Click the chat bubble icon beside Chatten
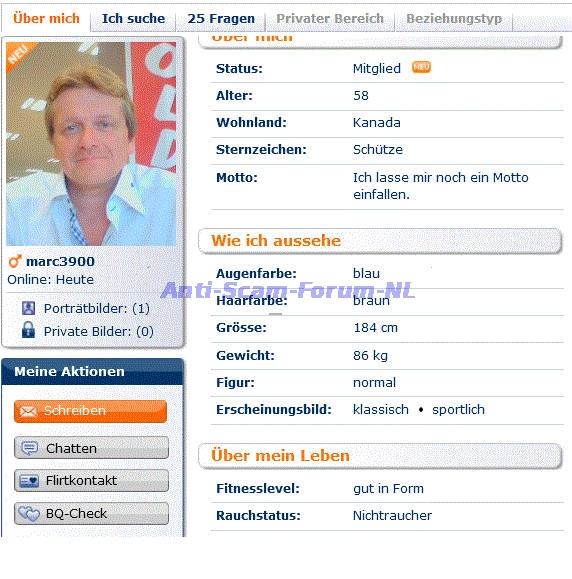The image size is (572, 579). 29,448
